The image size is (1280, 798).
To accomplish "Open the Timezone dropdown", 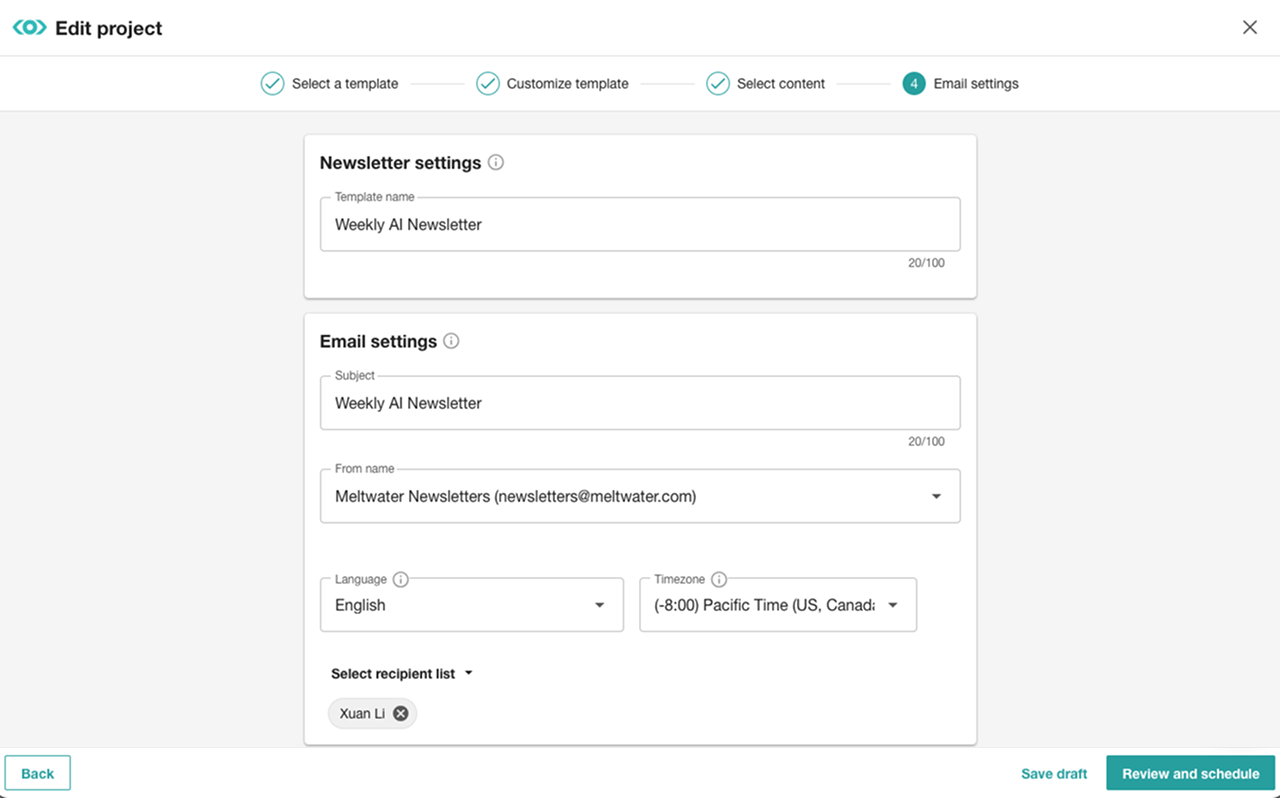I will [891, 604].
